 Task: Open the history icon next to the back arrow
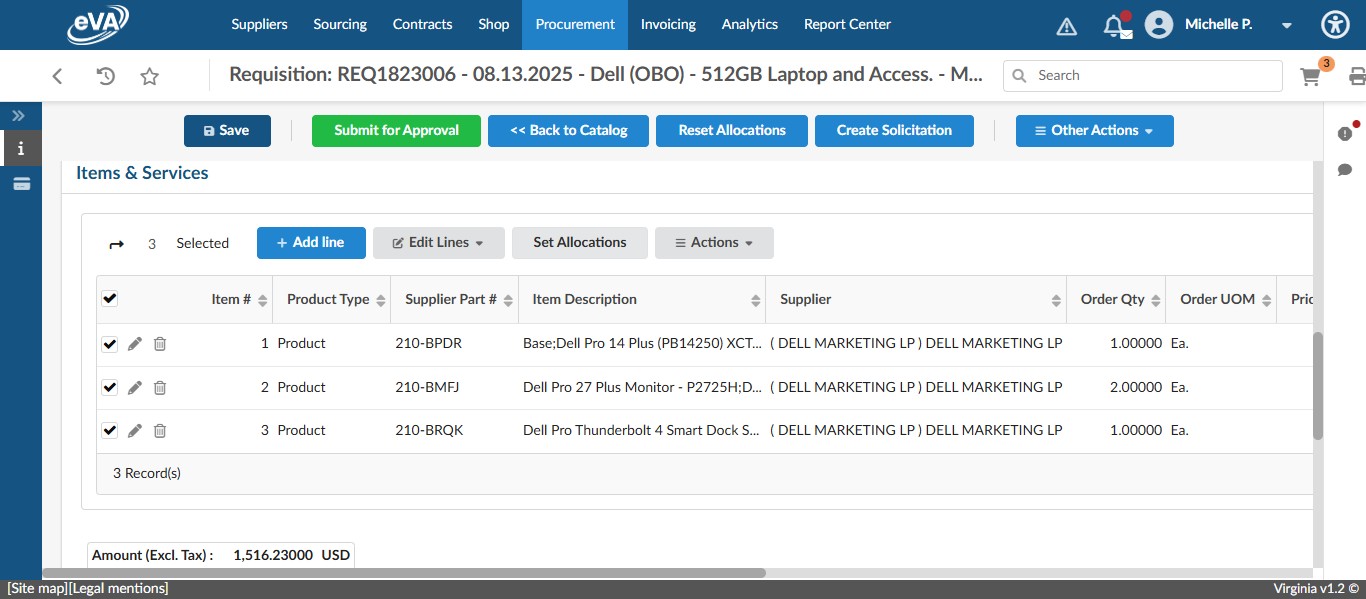click(x=105, y=75)
